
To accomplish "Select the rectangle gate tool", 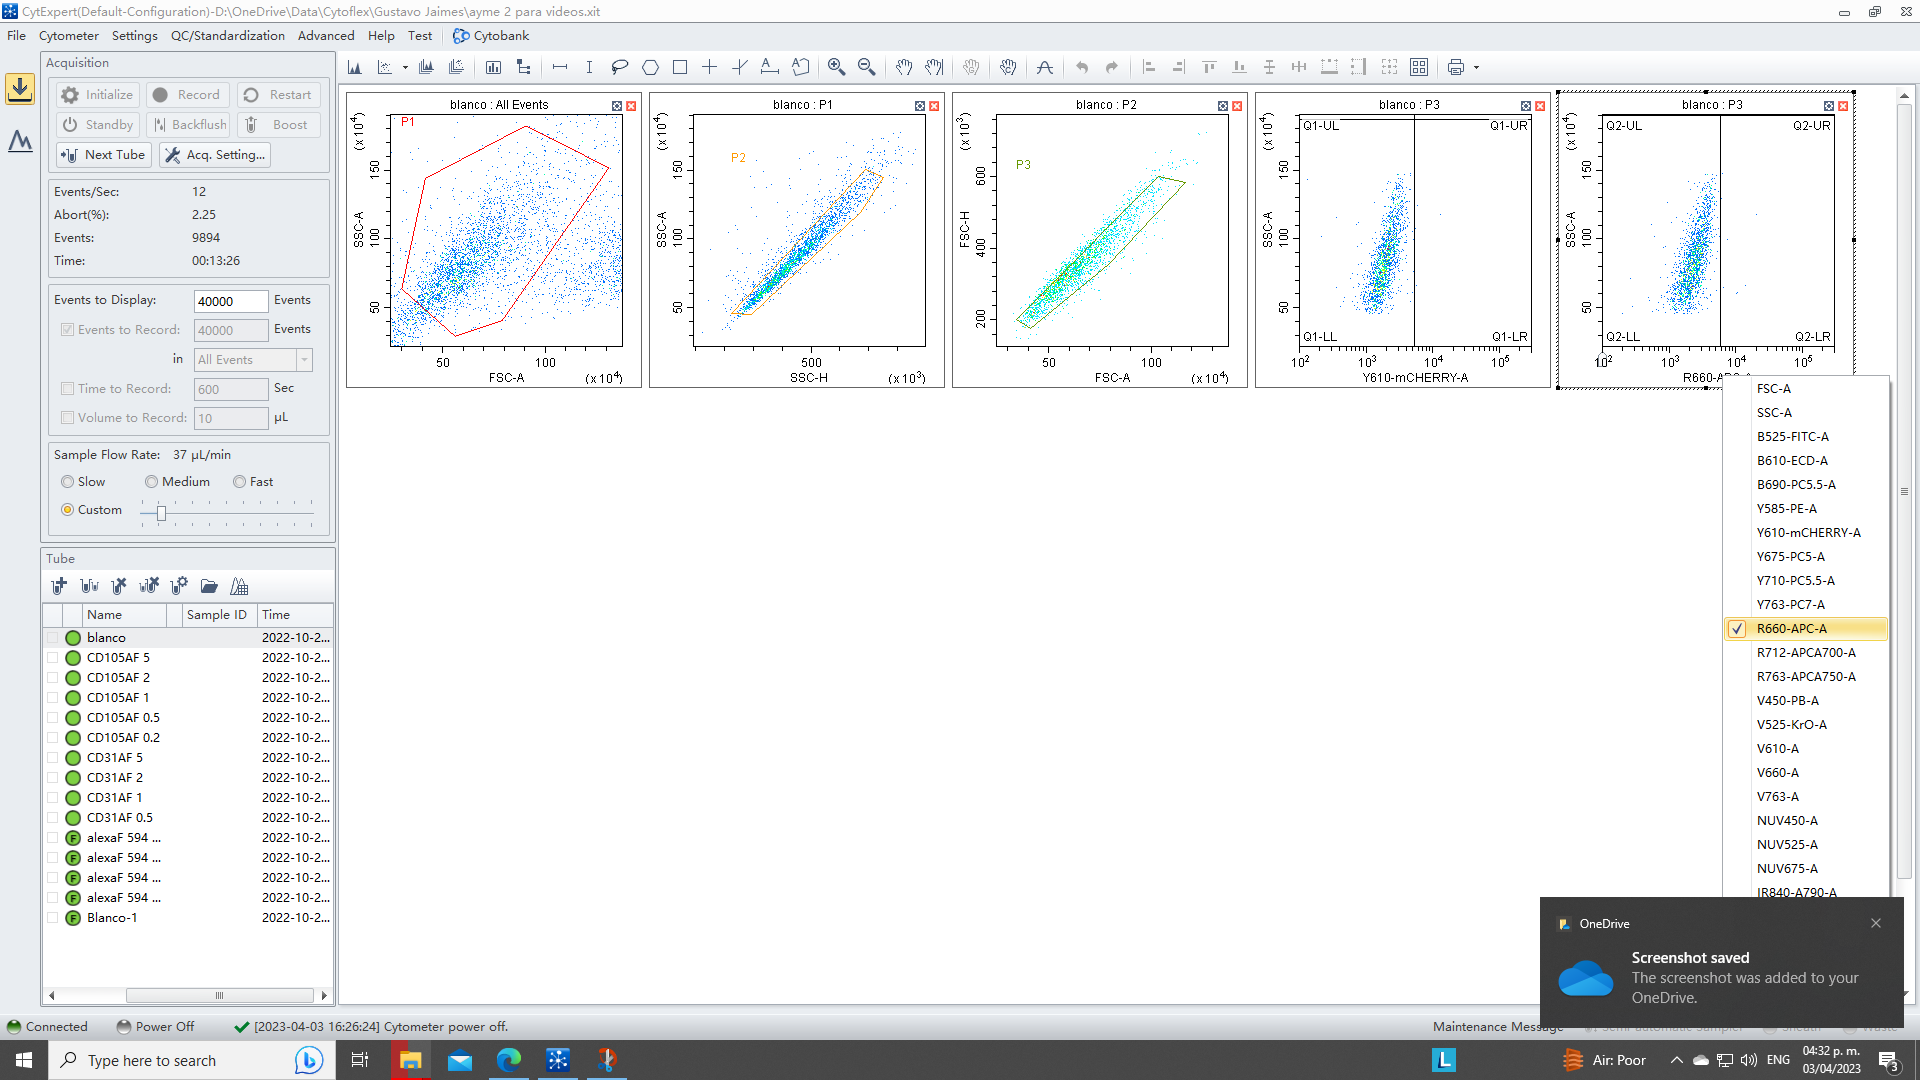I will coord(680,67).
